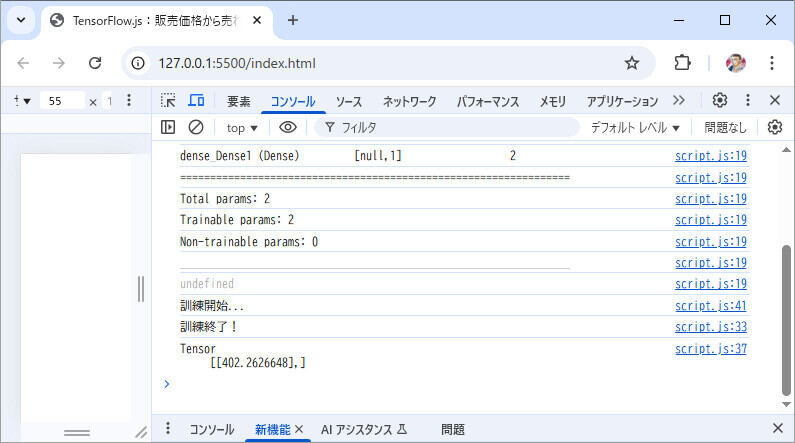The height and width of the screenshot is (443, 795).
Task: Open the browser extensions puzzle icon
Action: click(x=683, y=63)
